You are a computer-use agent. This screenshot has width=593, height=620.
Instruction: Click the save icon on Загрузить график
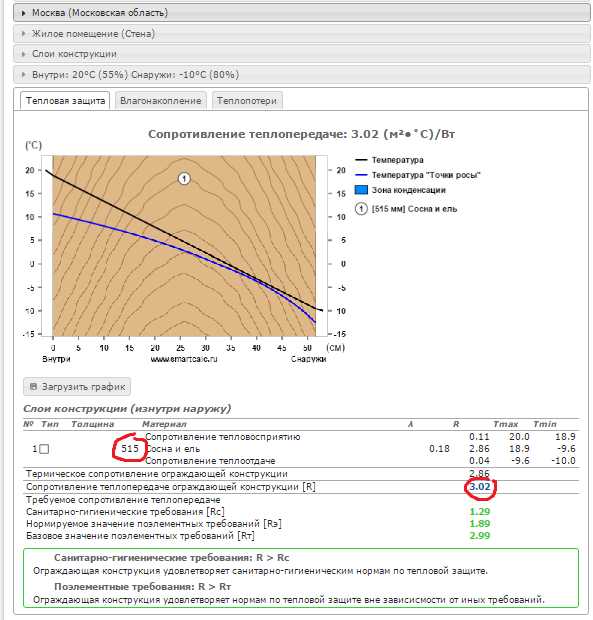(34, 386)
